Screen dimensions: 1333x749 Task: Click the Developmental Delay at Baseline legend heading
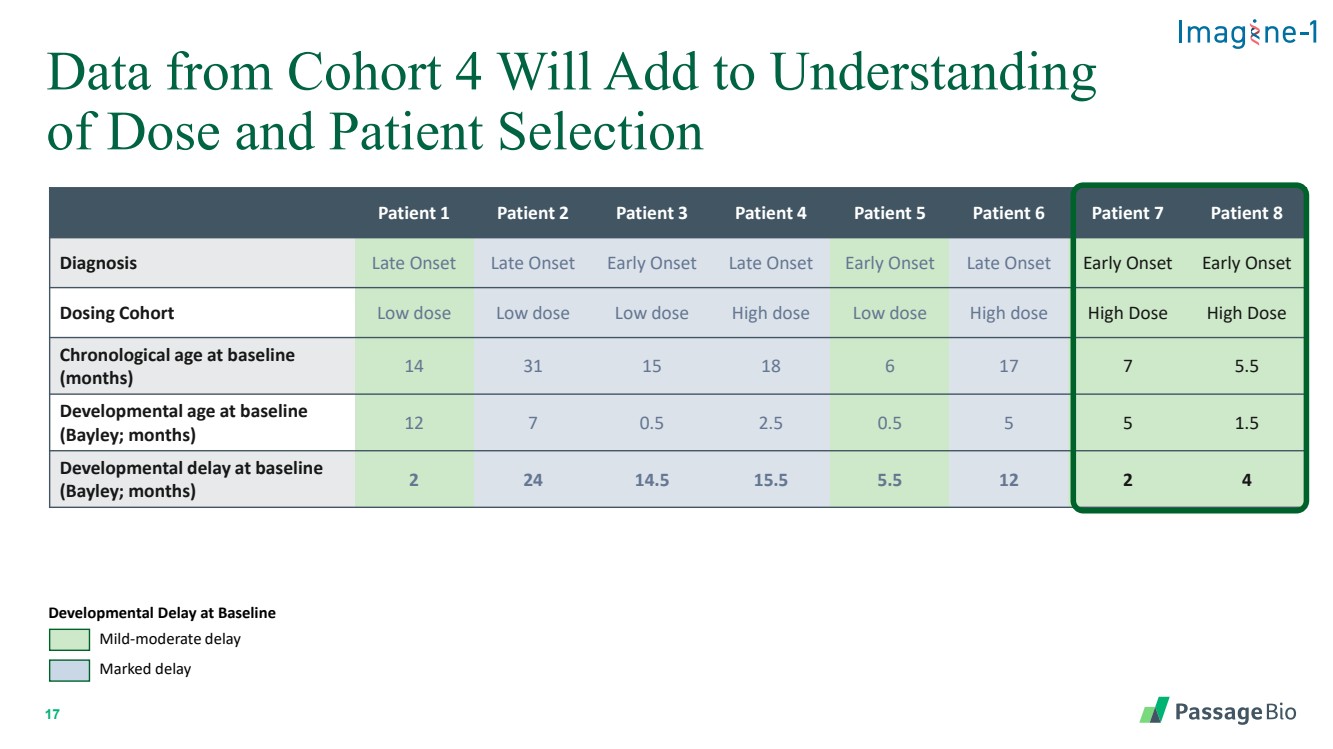point(162,613)
